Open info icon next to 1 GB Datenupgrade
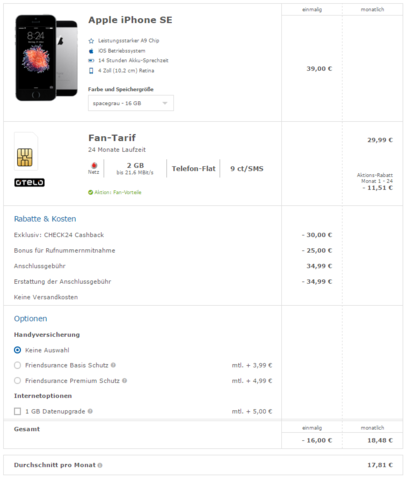This screenshot has width=415, height=480. (x=90, y=411)
